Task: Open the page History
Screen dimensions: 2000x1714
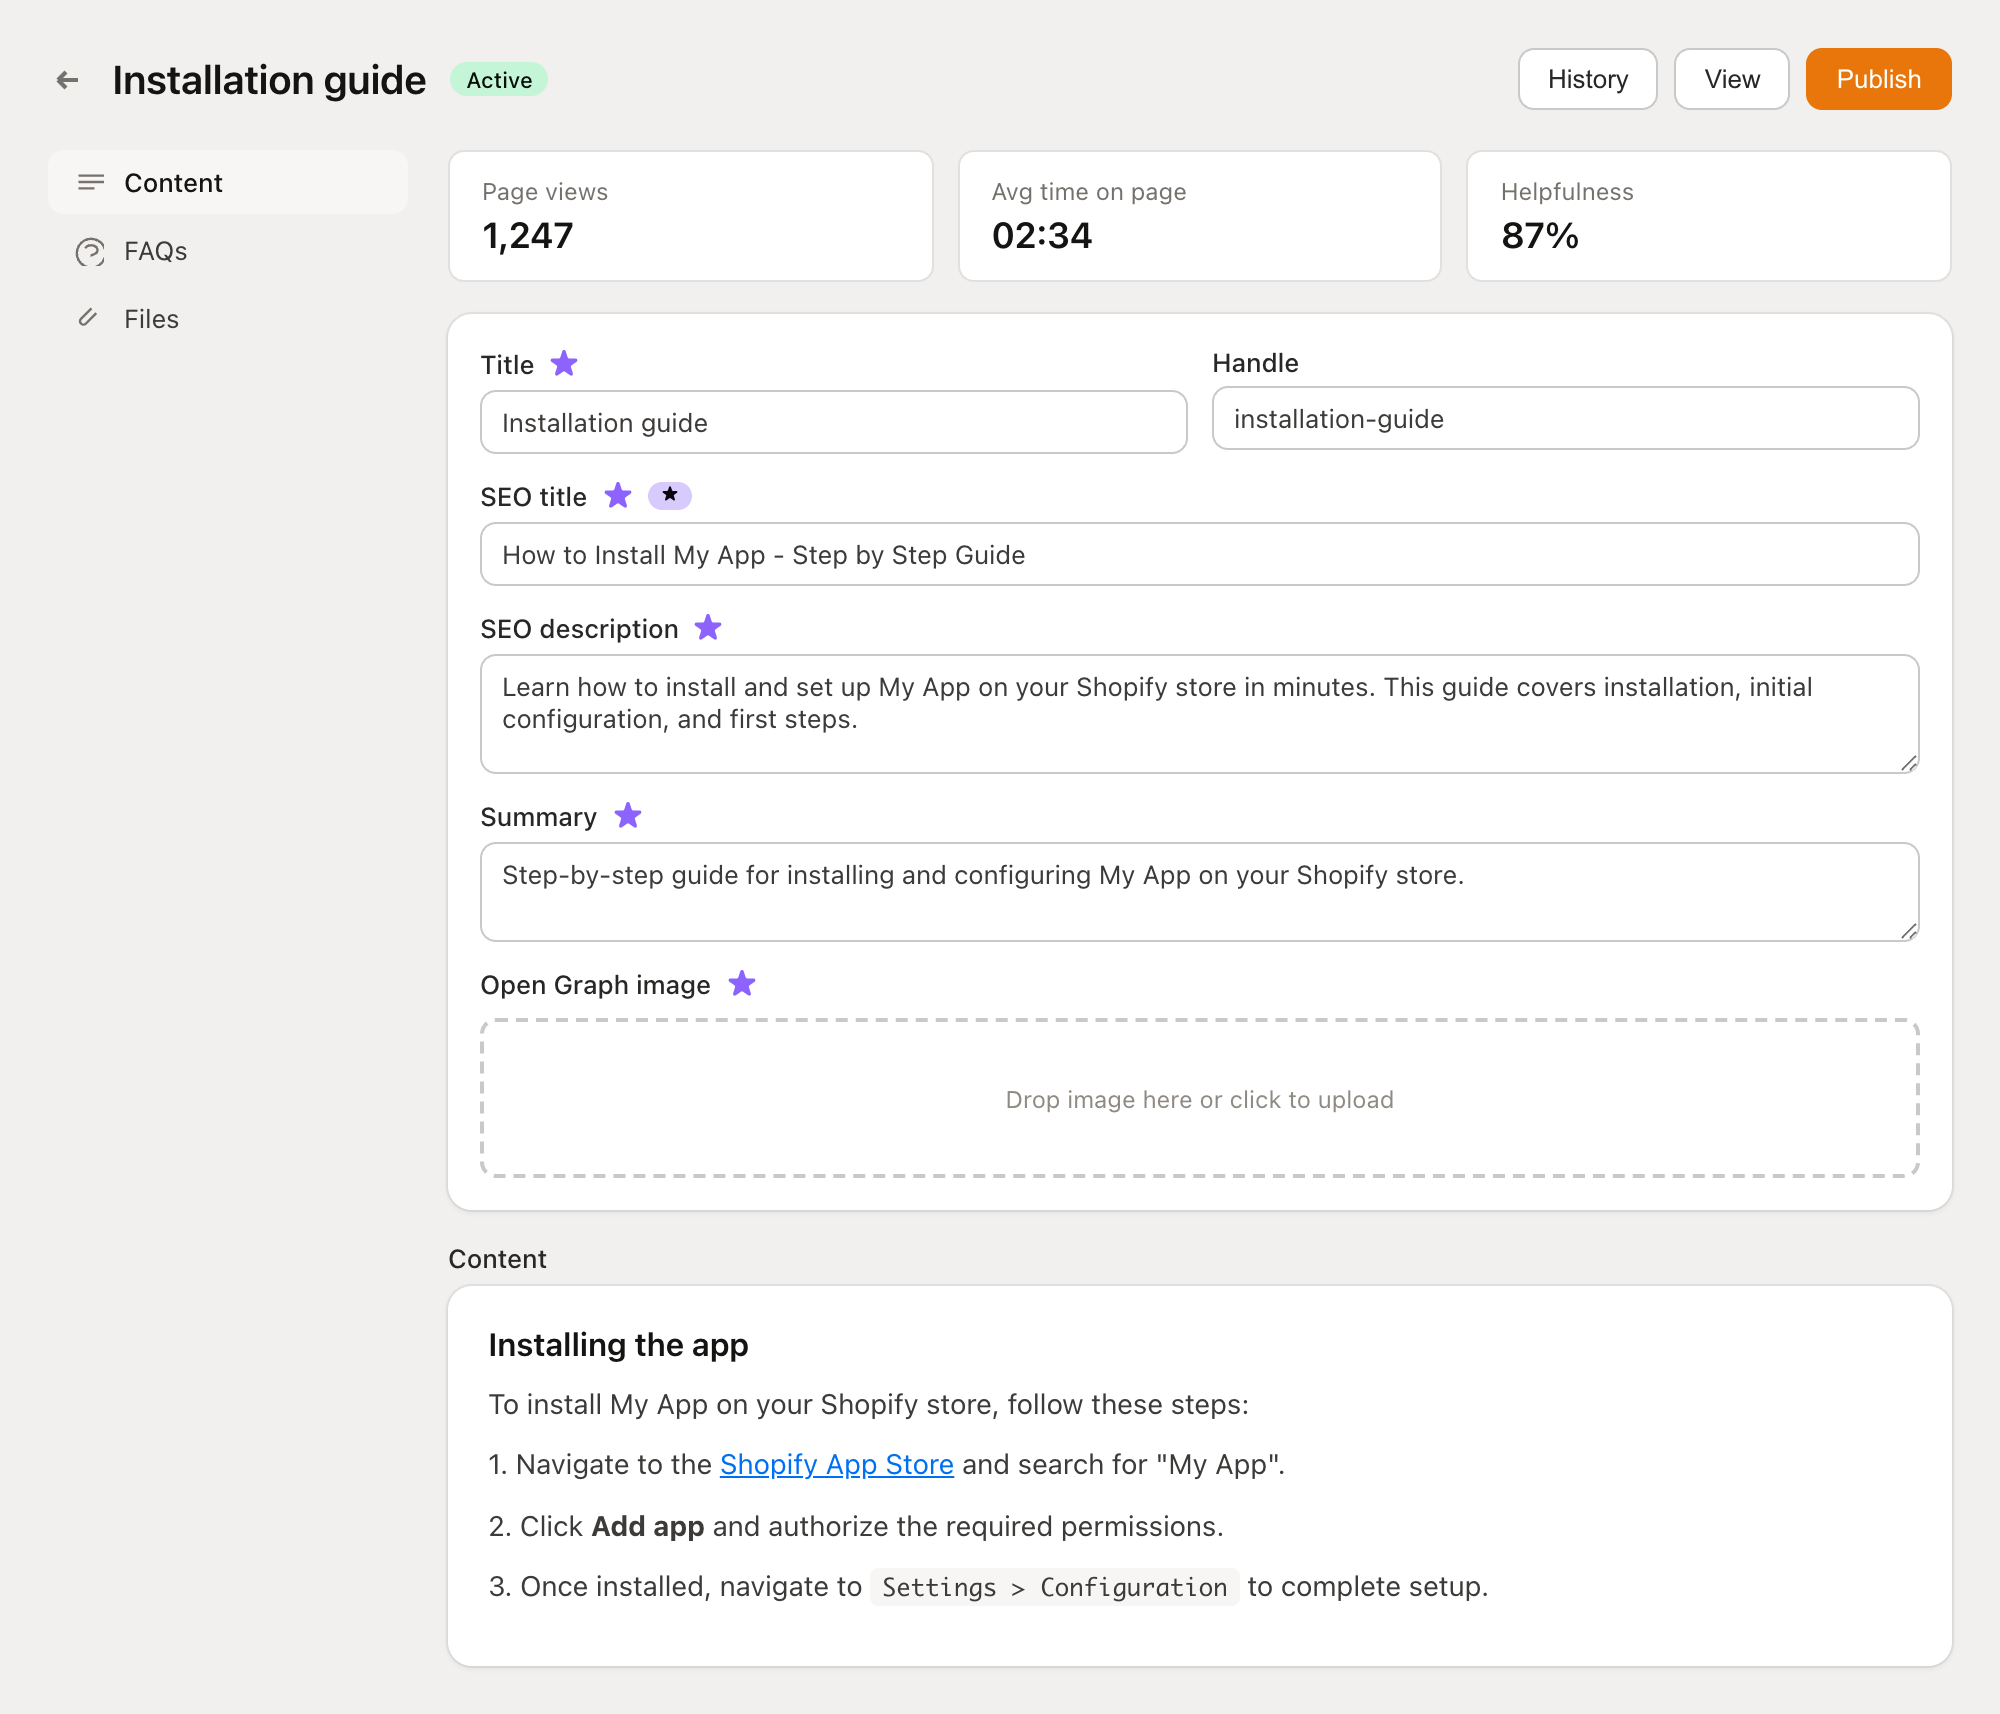Action: 1587,79
